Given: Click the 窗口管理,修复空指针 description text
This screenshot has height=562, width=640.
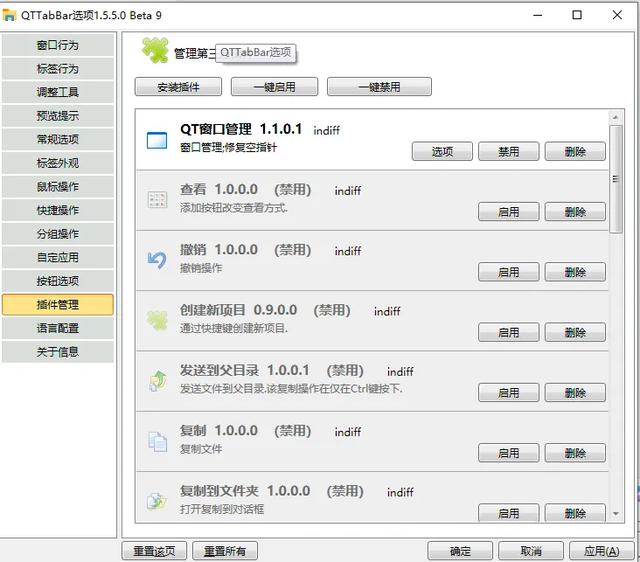Looking at the screenshot, I should click(228, 147).
